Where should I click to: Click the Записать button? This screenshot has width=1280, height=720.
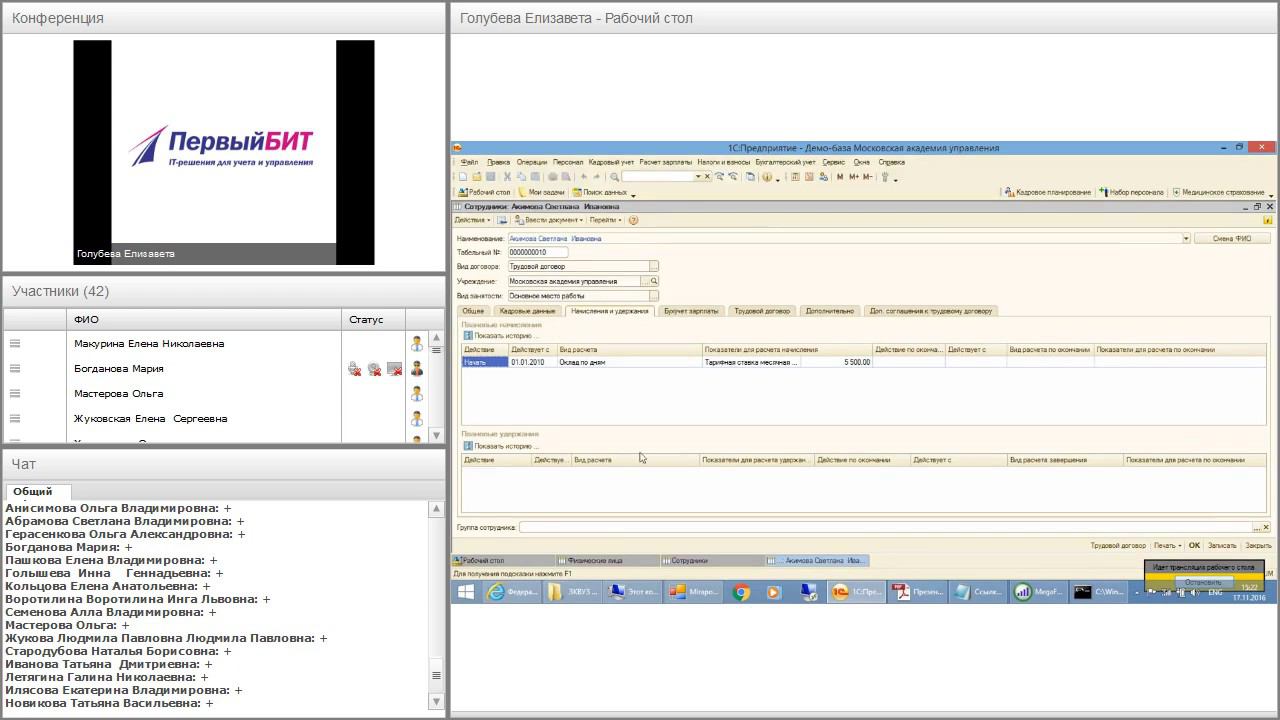click(1222, 546)
